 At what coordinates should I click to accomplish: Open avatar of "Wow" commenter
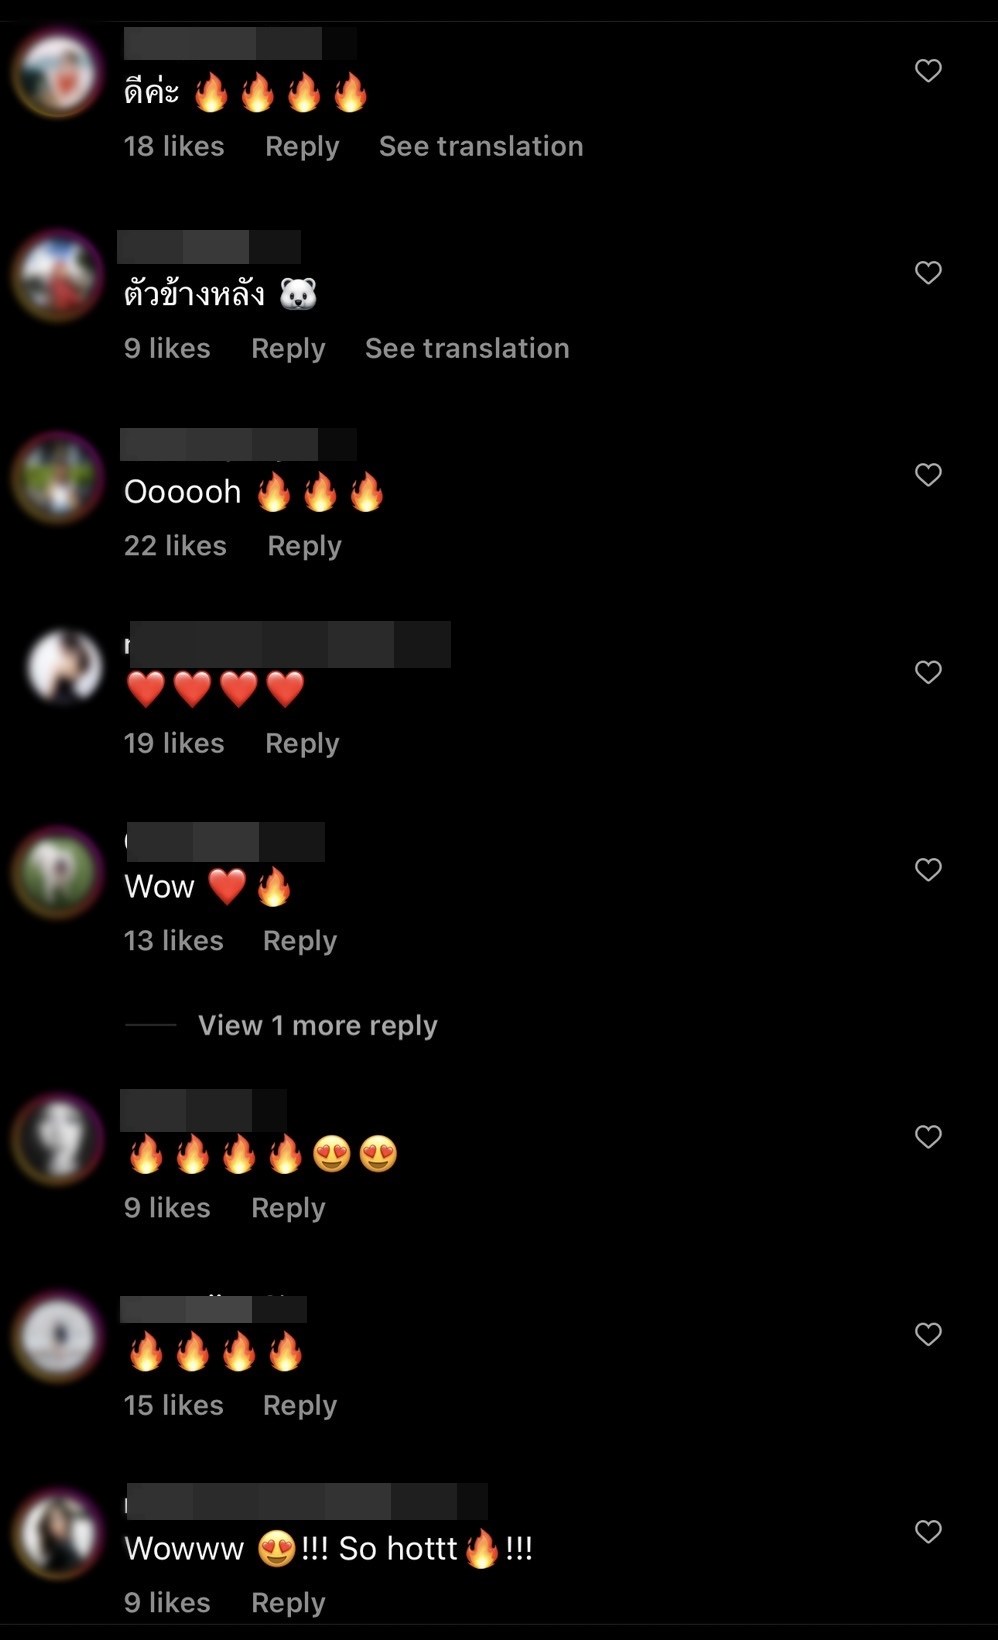[59, 872]
